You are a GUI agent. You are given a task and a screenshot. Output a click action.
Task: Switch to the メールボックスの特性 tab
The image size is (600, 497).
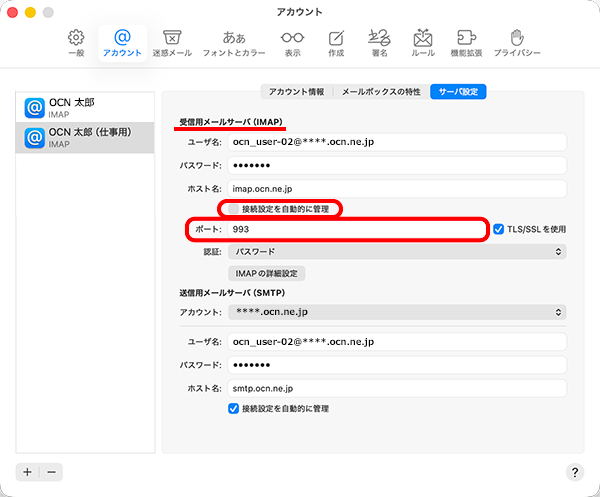click(x=381, y=91)
